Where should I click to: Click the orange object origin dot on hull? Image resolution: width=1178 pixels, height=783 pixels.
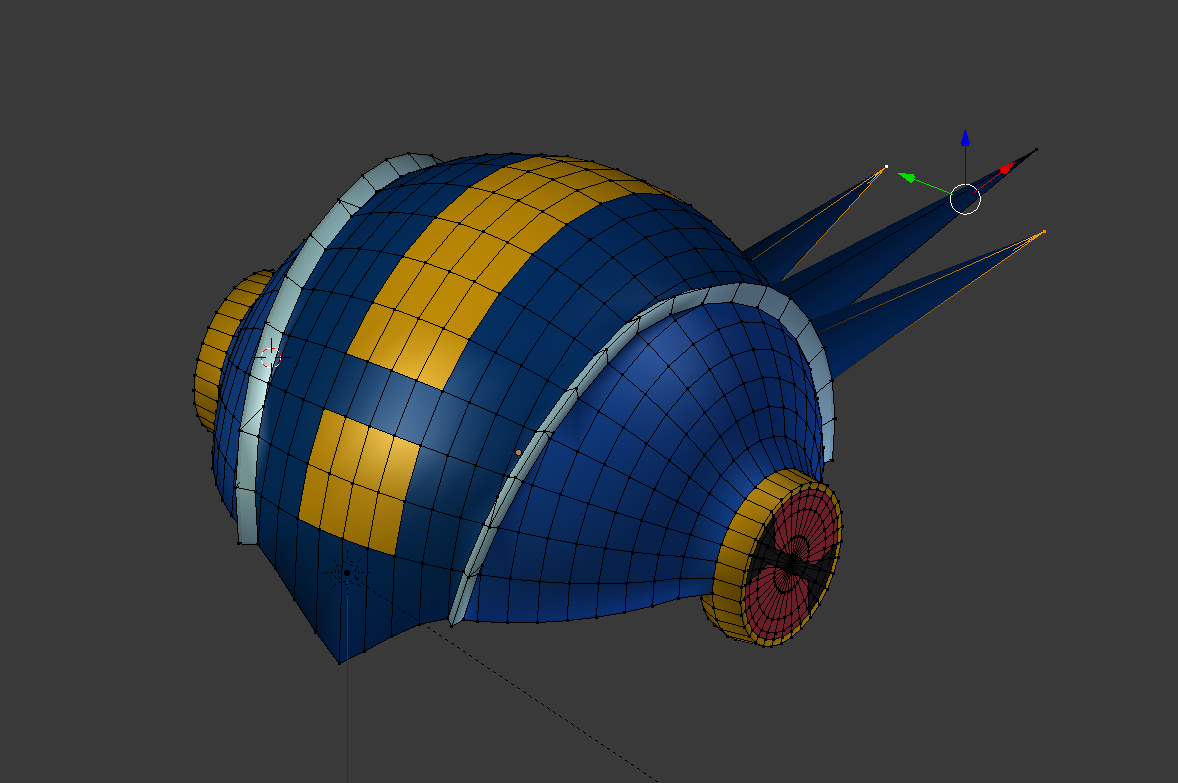518,452
